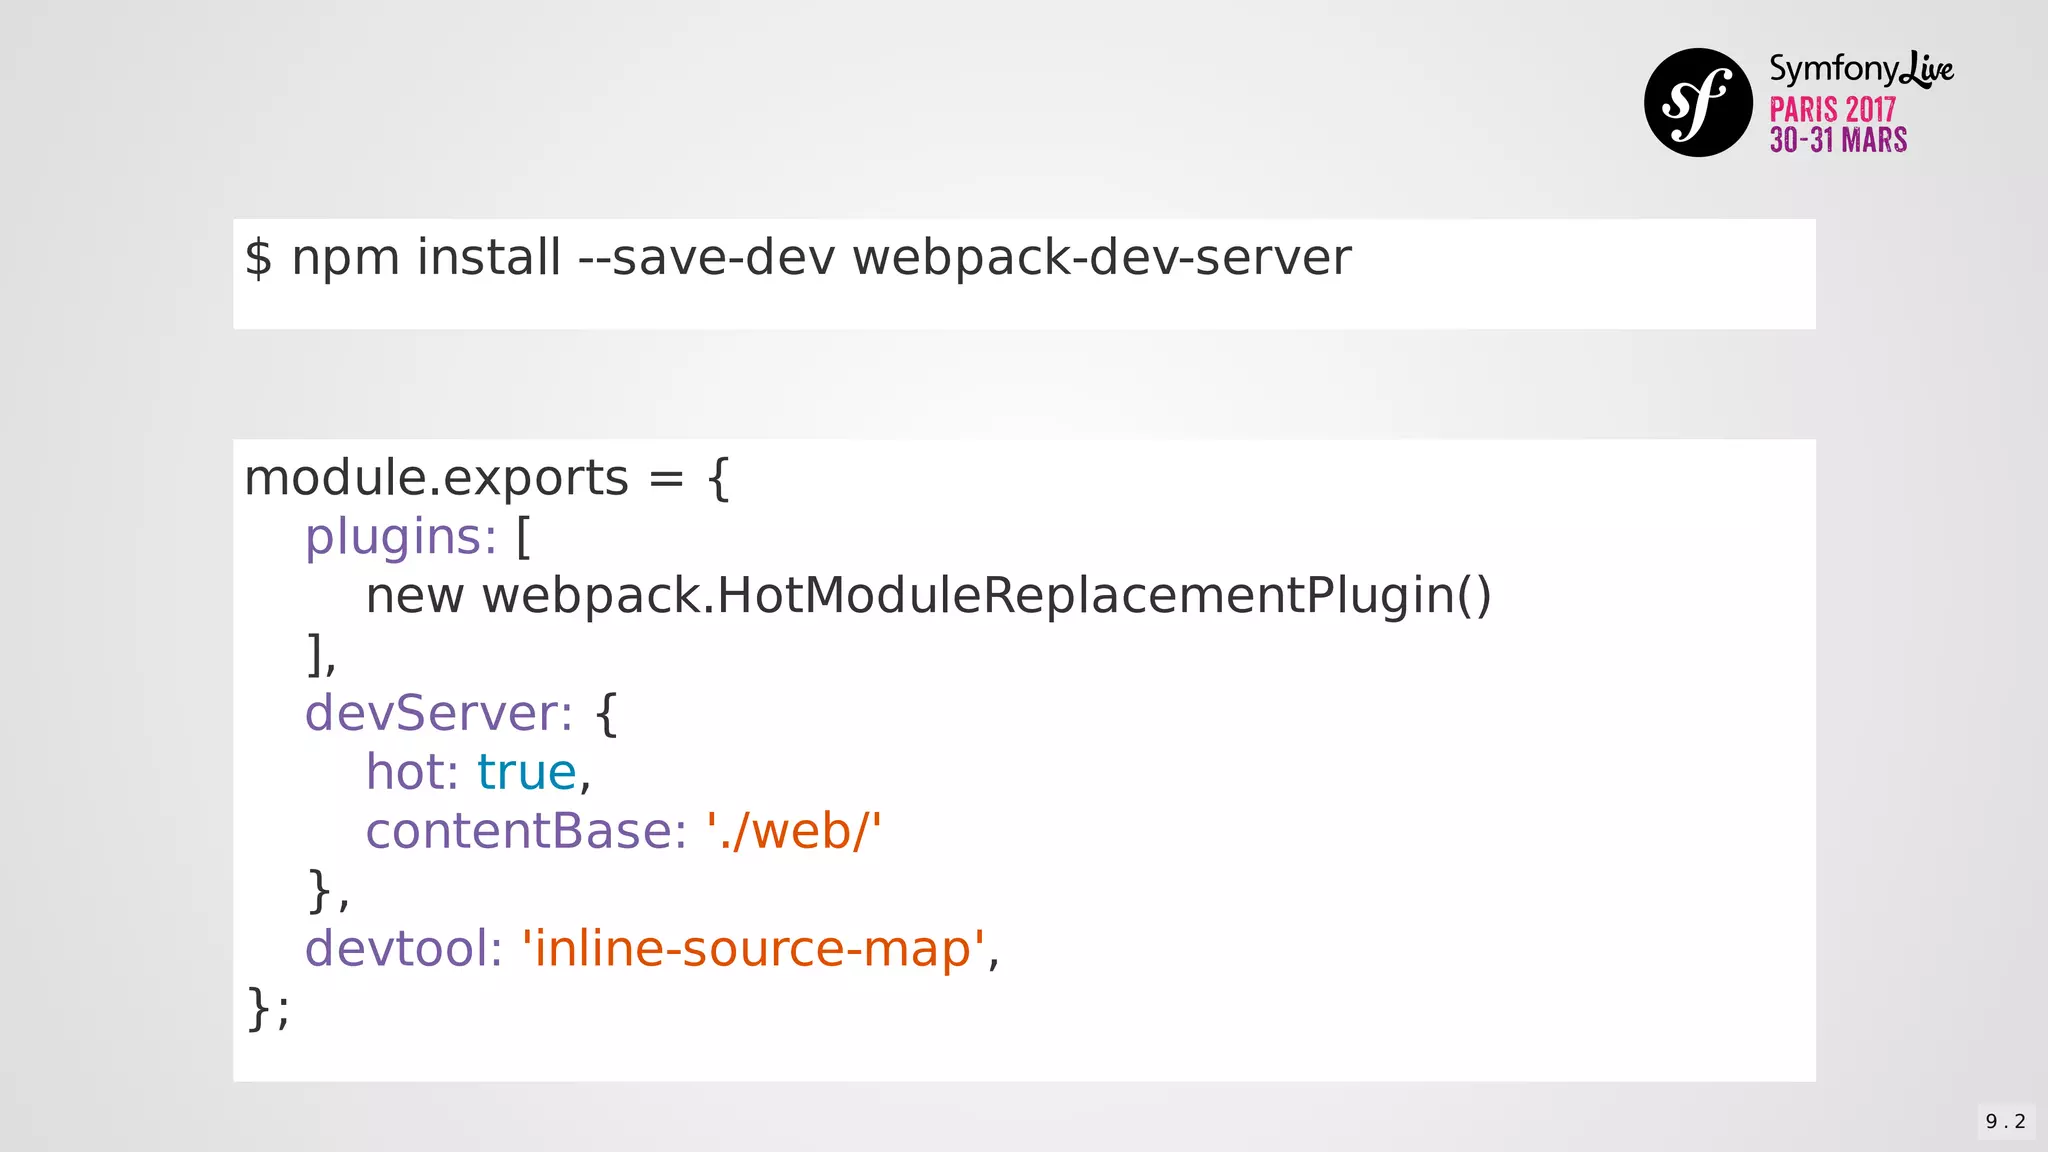Image resolution: width=2048 pixels, height=1152 pixels.
Task: Click the --save-dev flag text
Action: tap(706, 258)
